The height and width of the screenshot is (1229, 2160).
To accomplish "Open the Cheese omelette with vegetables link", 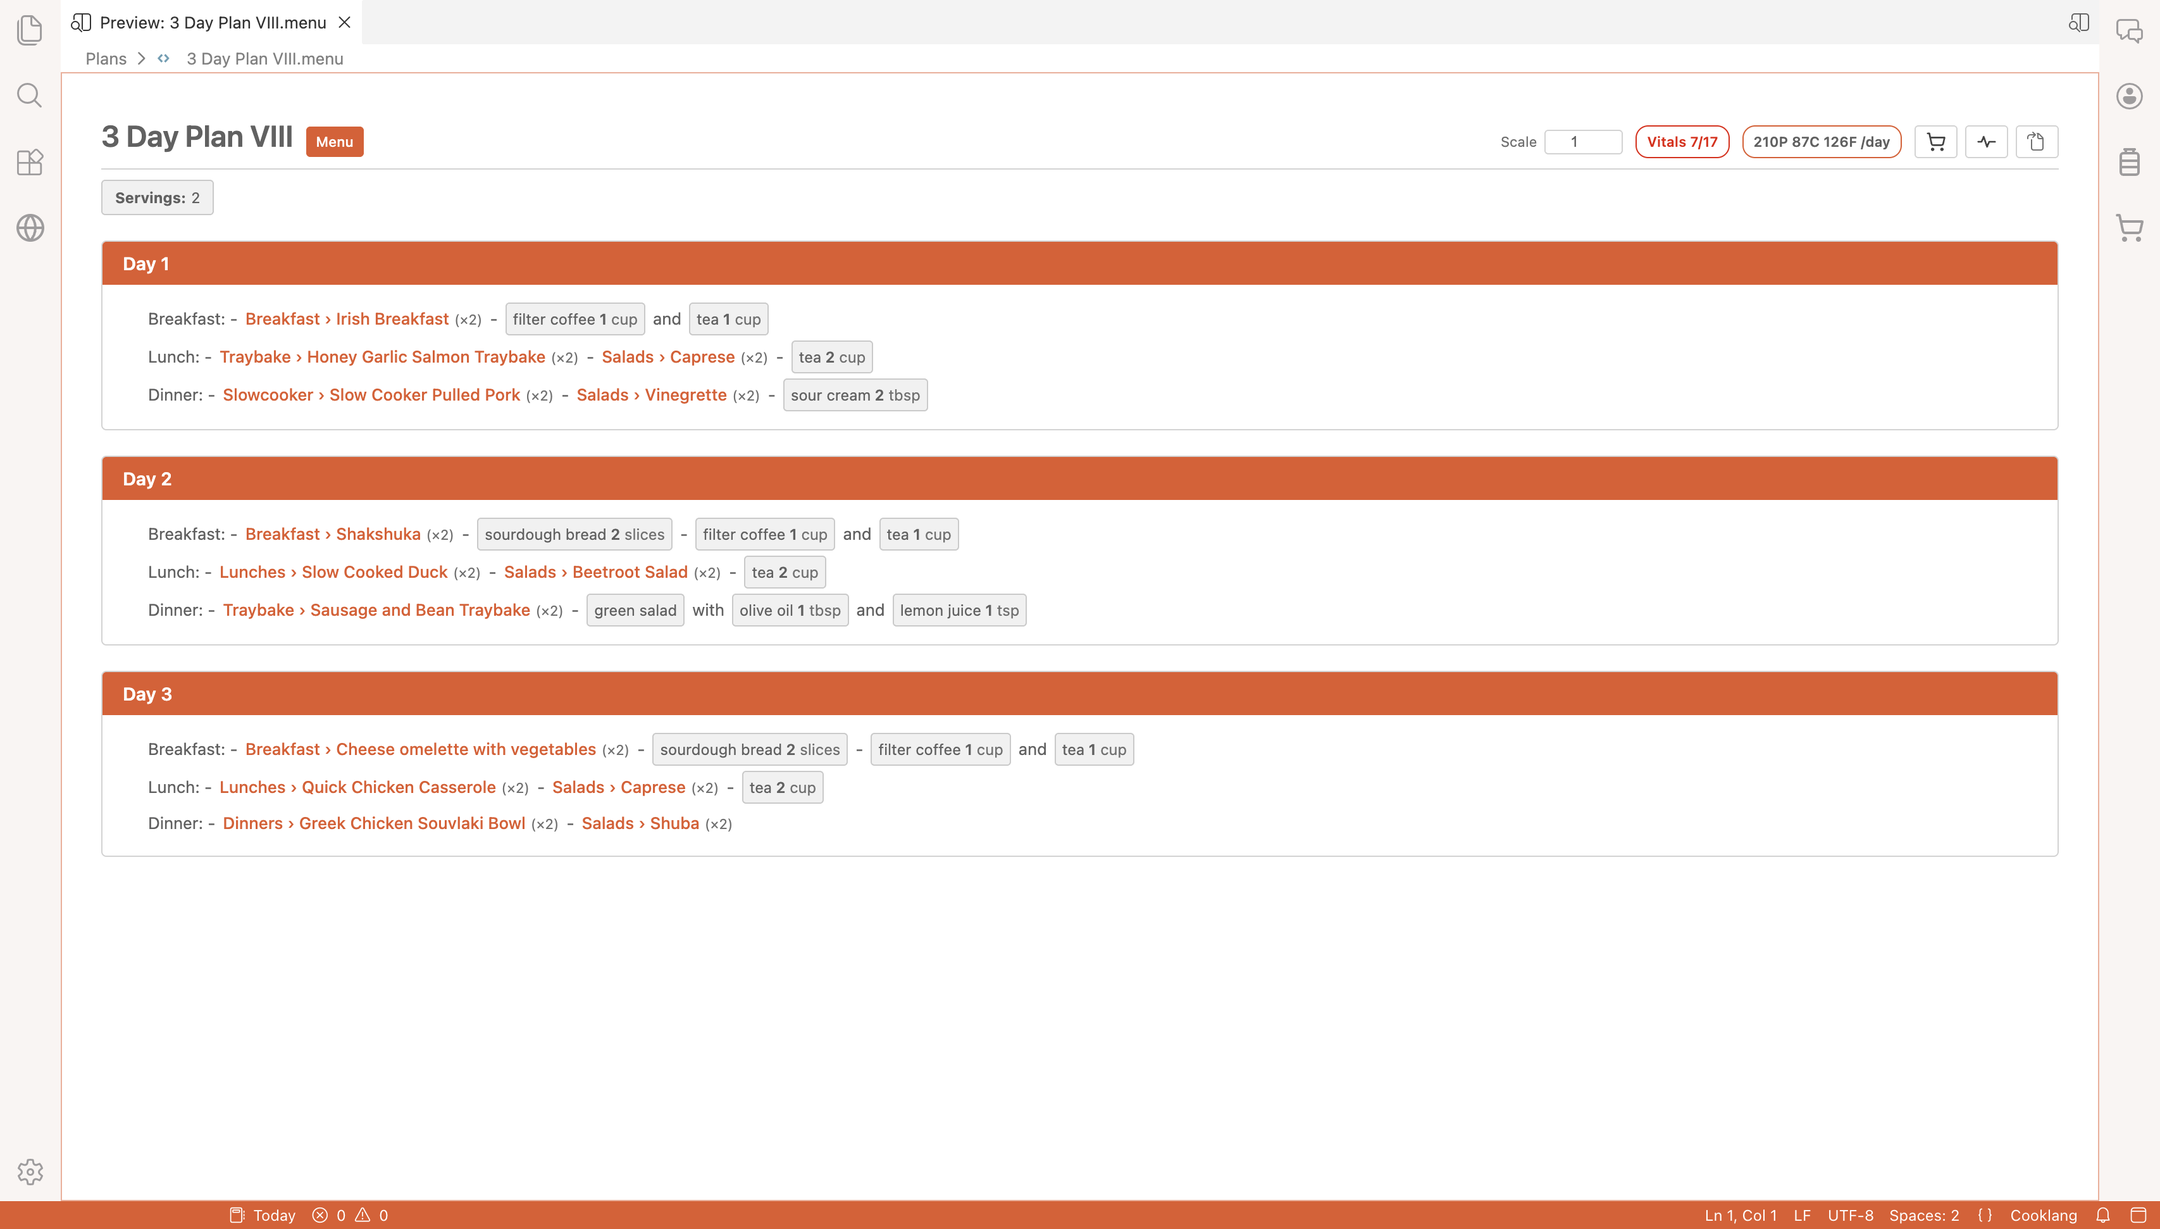I will tap(420, 749).
